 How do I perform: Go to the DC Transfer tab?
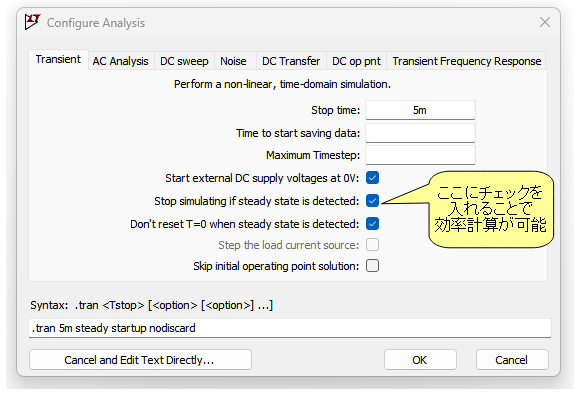pos(291,61)
